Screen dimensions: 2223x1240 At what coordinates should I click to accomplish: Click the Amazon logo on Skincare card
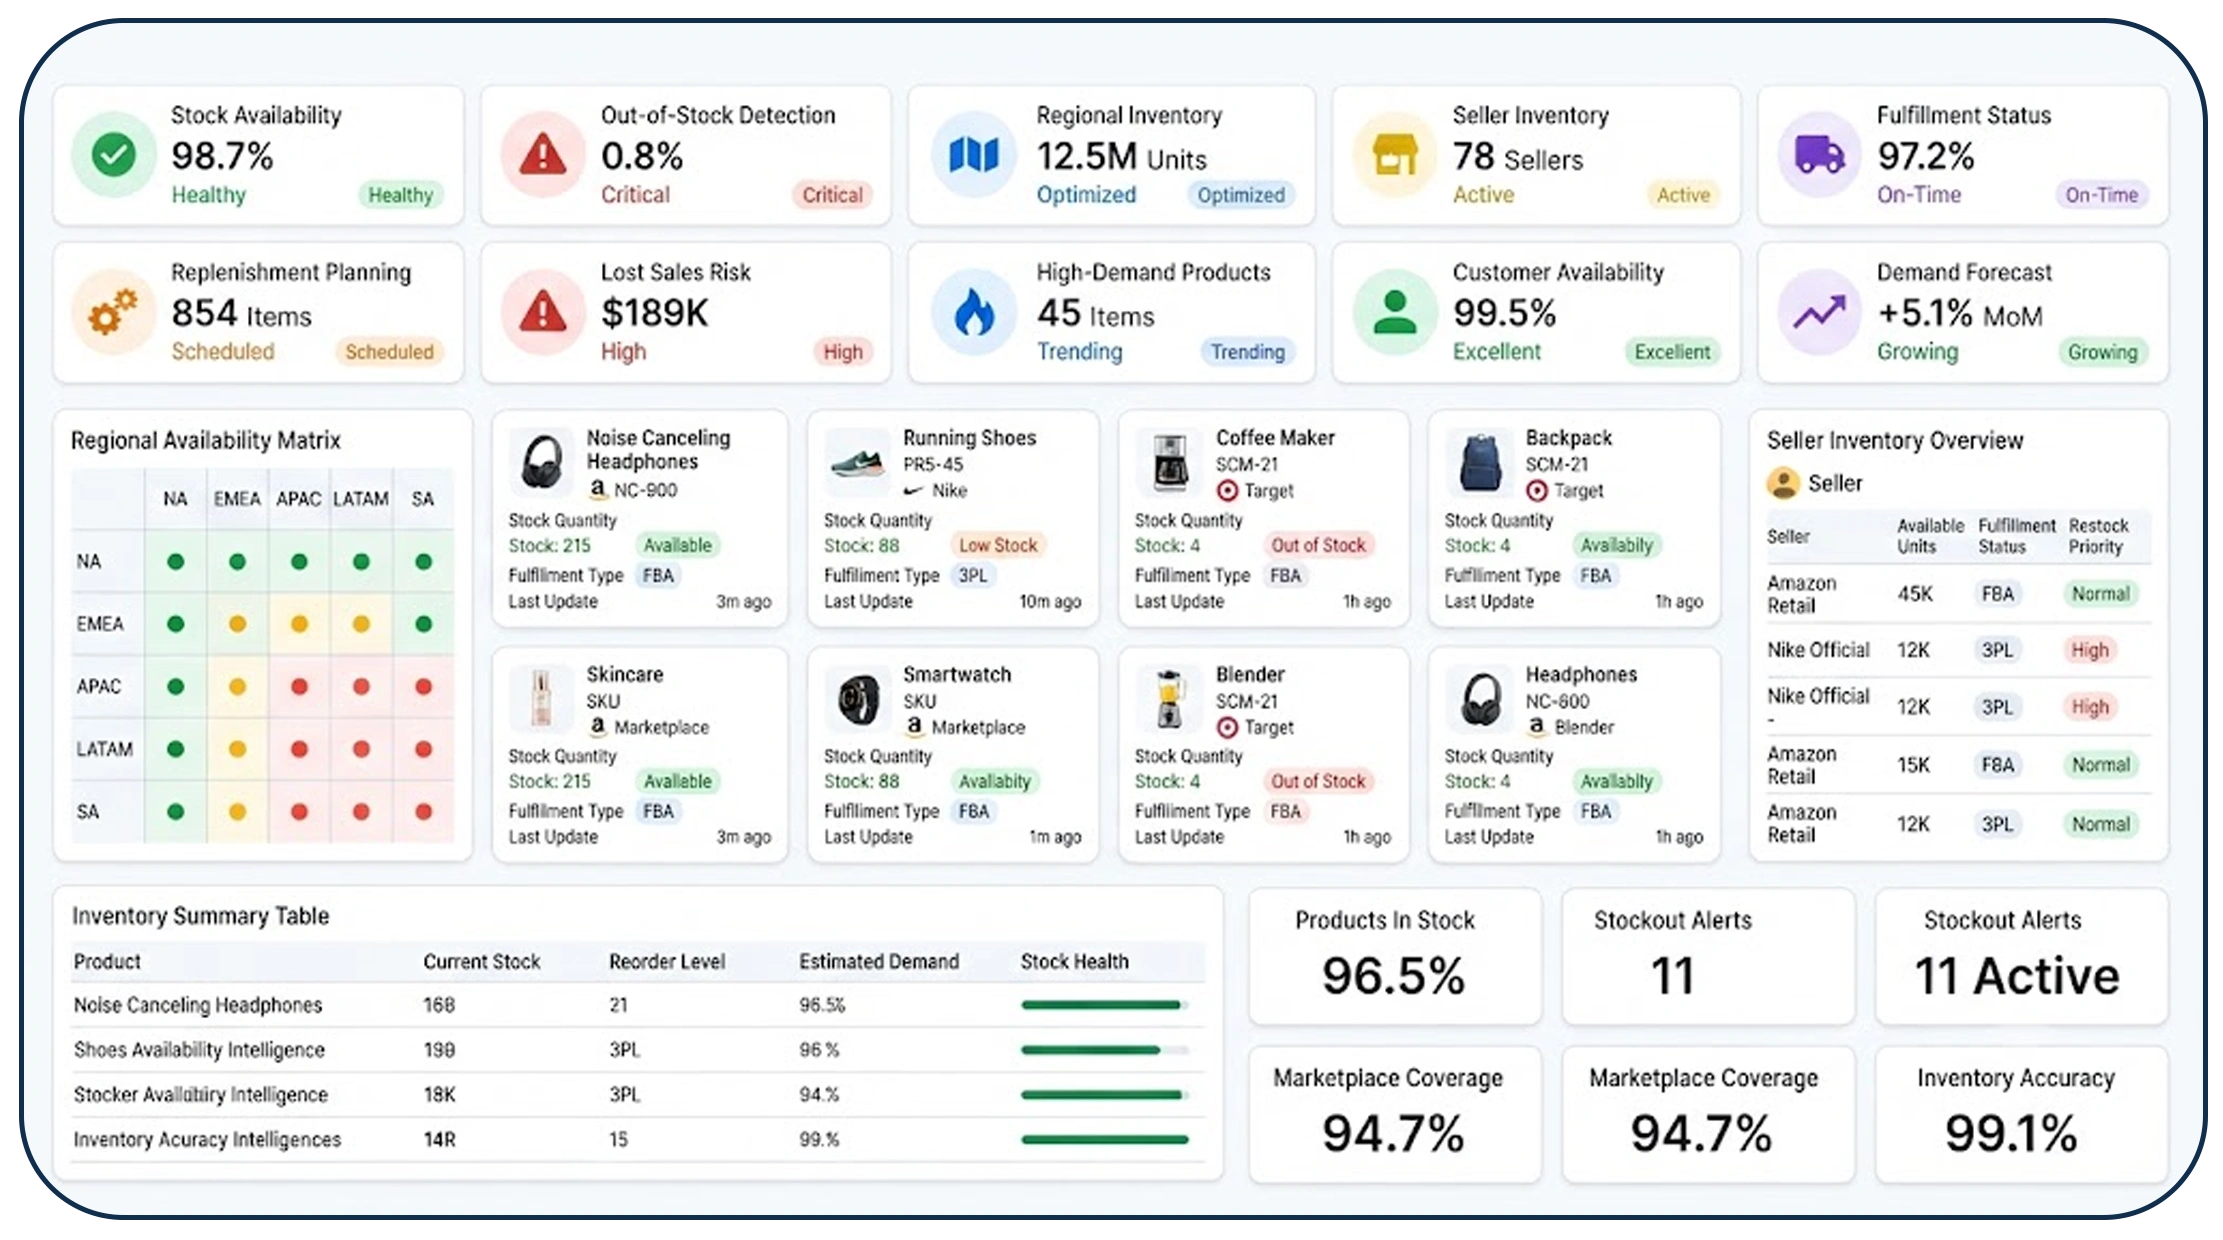pos(598,726)
